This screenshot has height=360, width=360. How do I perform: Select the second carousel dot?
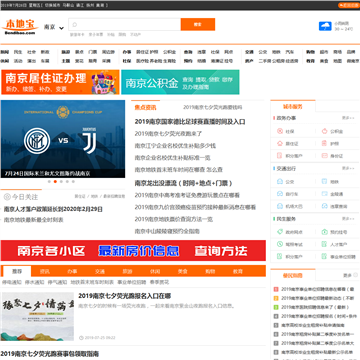tap(55, 182)
